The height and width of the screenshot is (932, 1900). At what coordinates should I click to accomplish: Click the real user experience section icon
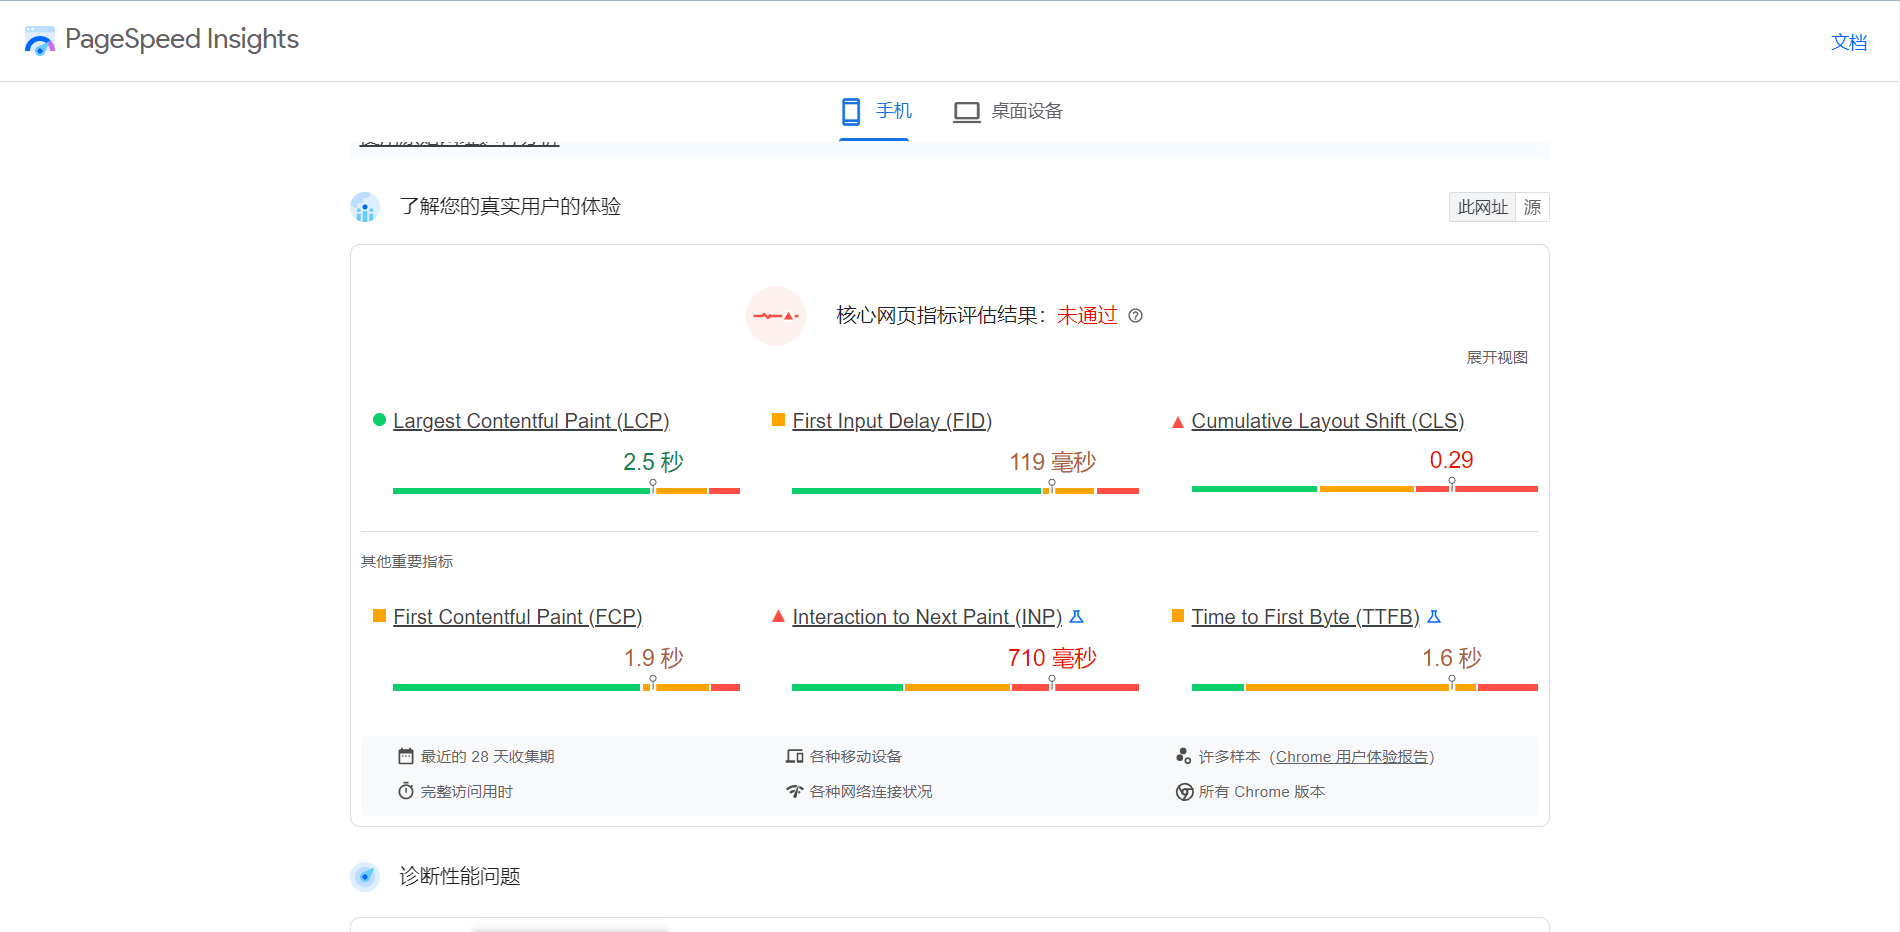[x=364, y=207]
